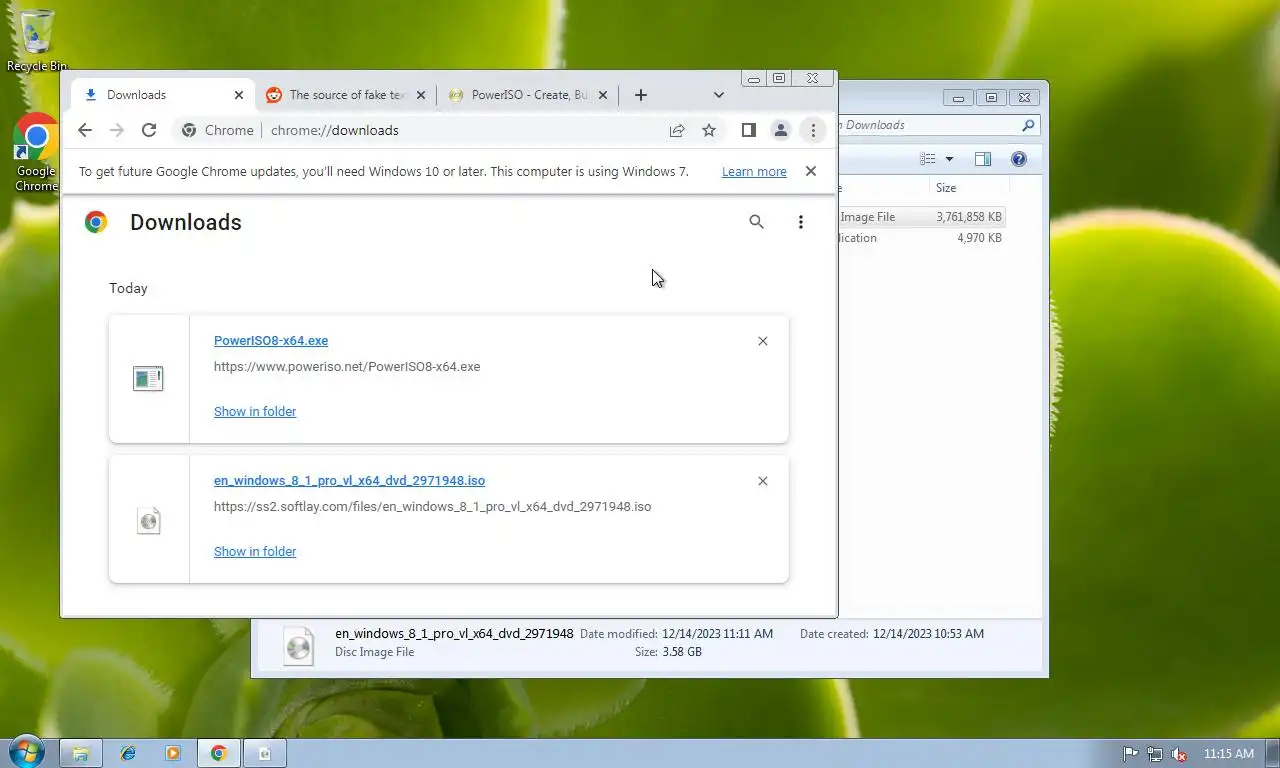Close the PowerISO tab
Image resolution: width=1280 pixels, height=768 pixels.
coord(602,95)
